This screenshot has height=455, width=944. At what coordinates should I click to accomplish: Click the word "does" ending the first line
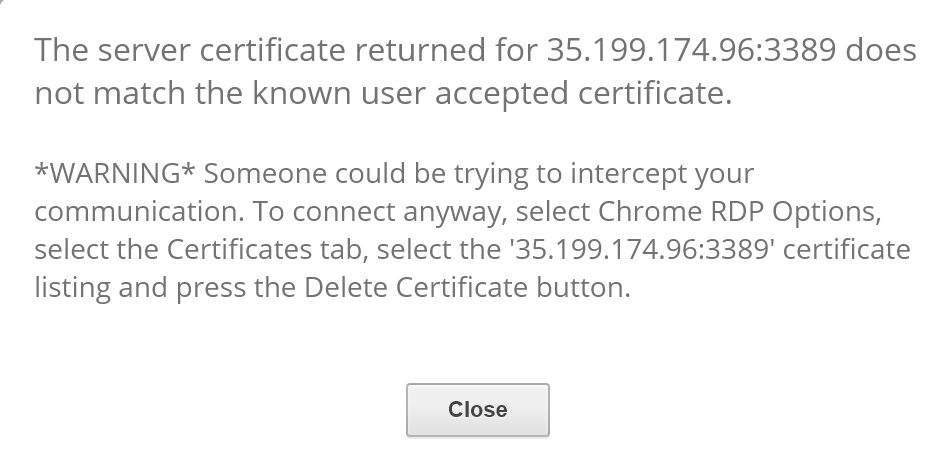tap(881, 50)
